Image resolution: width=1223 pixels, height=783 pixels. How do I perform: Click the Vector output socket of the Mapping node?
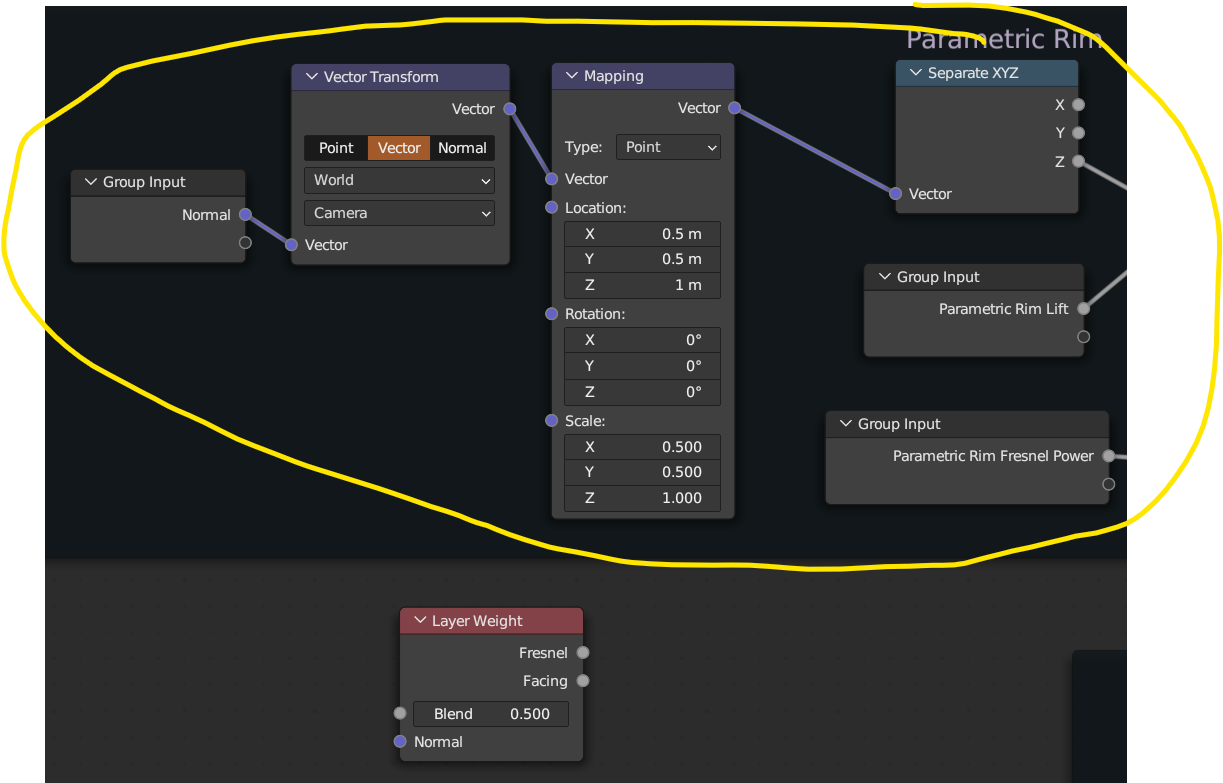[734, 107]
